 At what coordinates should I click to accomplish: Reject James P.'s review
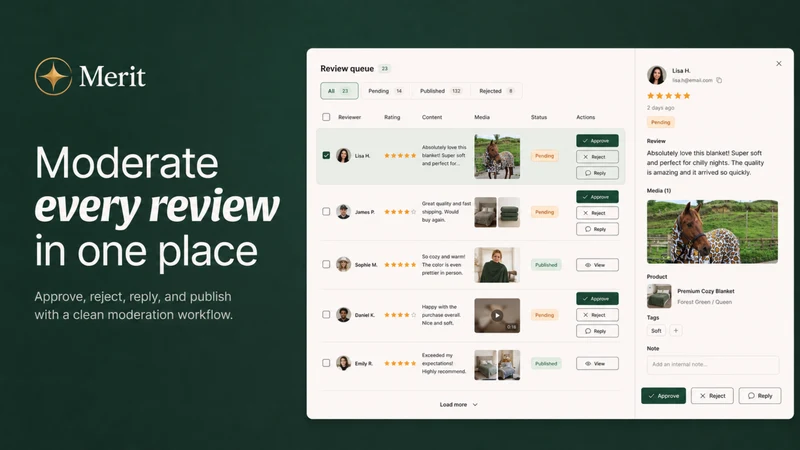click(597, 213)
